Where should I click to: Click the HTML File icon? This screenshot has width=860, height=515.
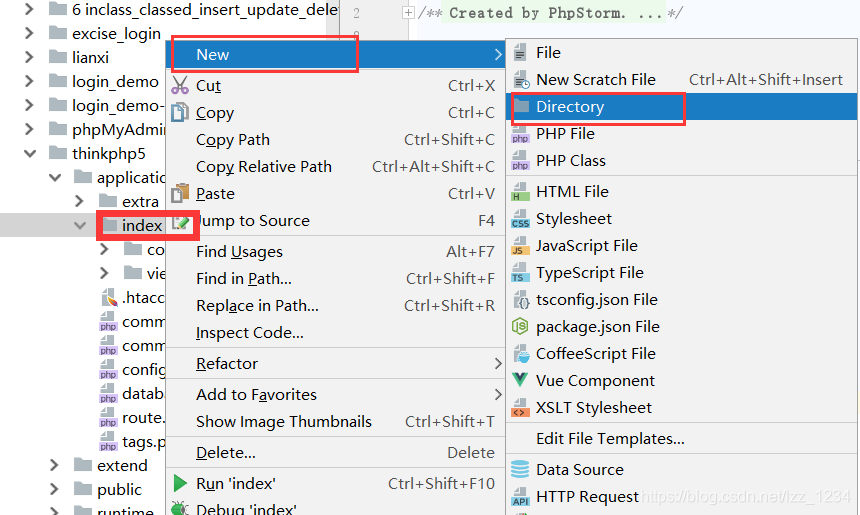[520, 192]
